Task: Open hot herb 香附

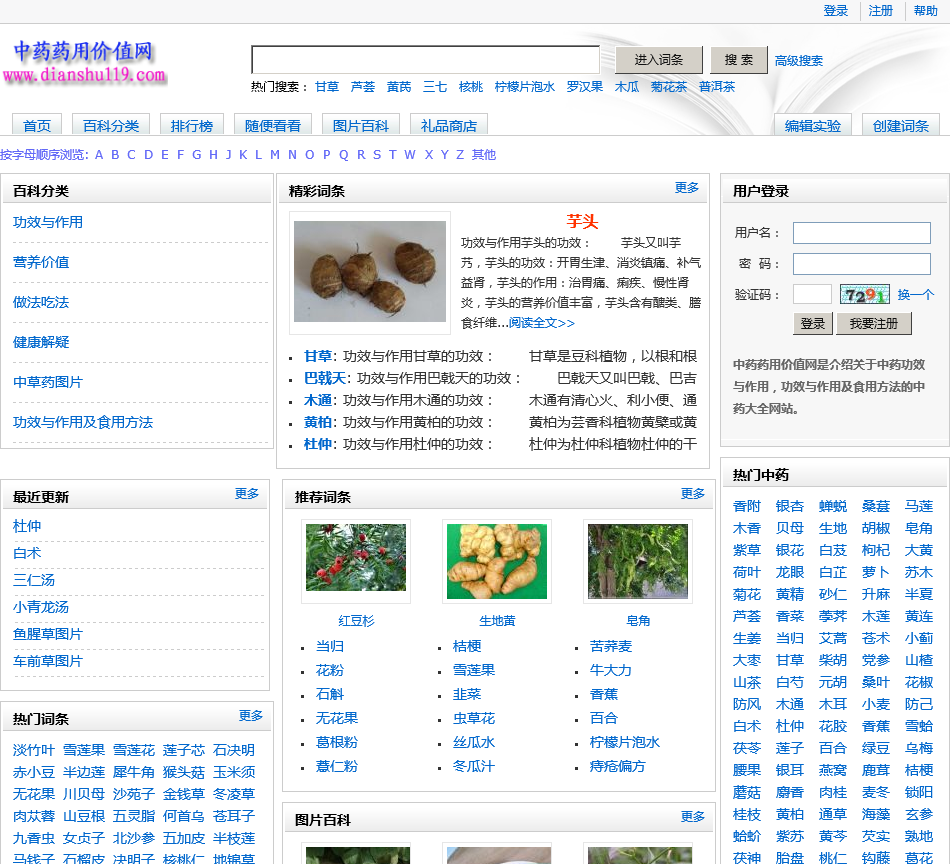Action: (746, 506)
